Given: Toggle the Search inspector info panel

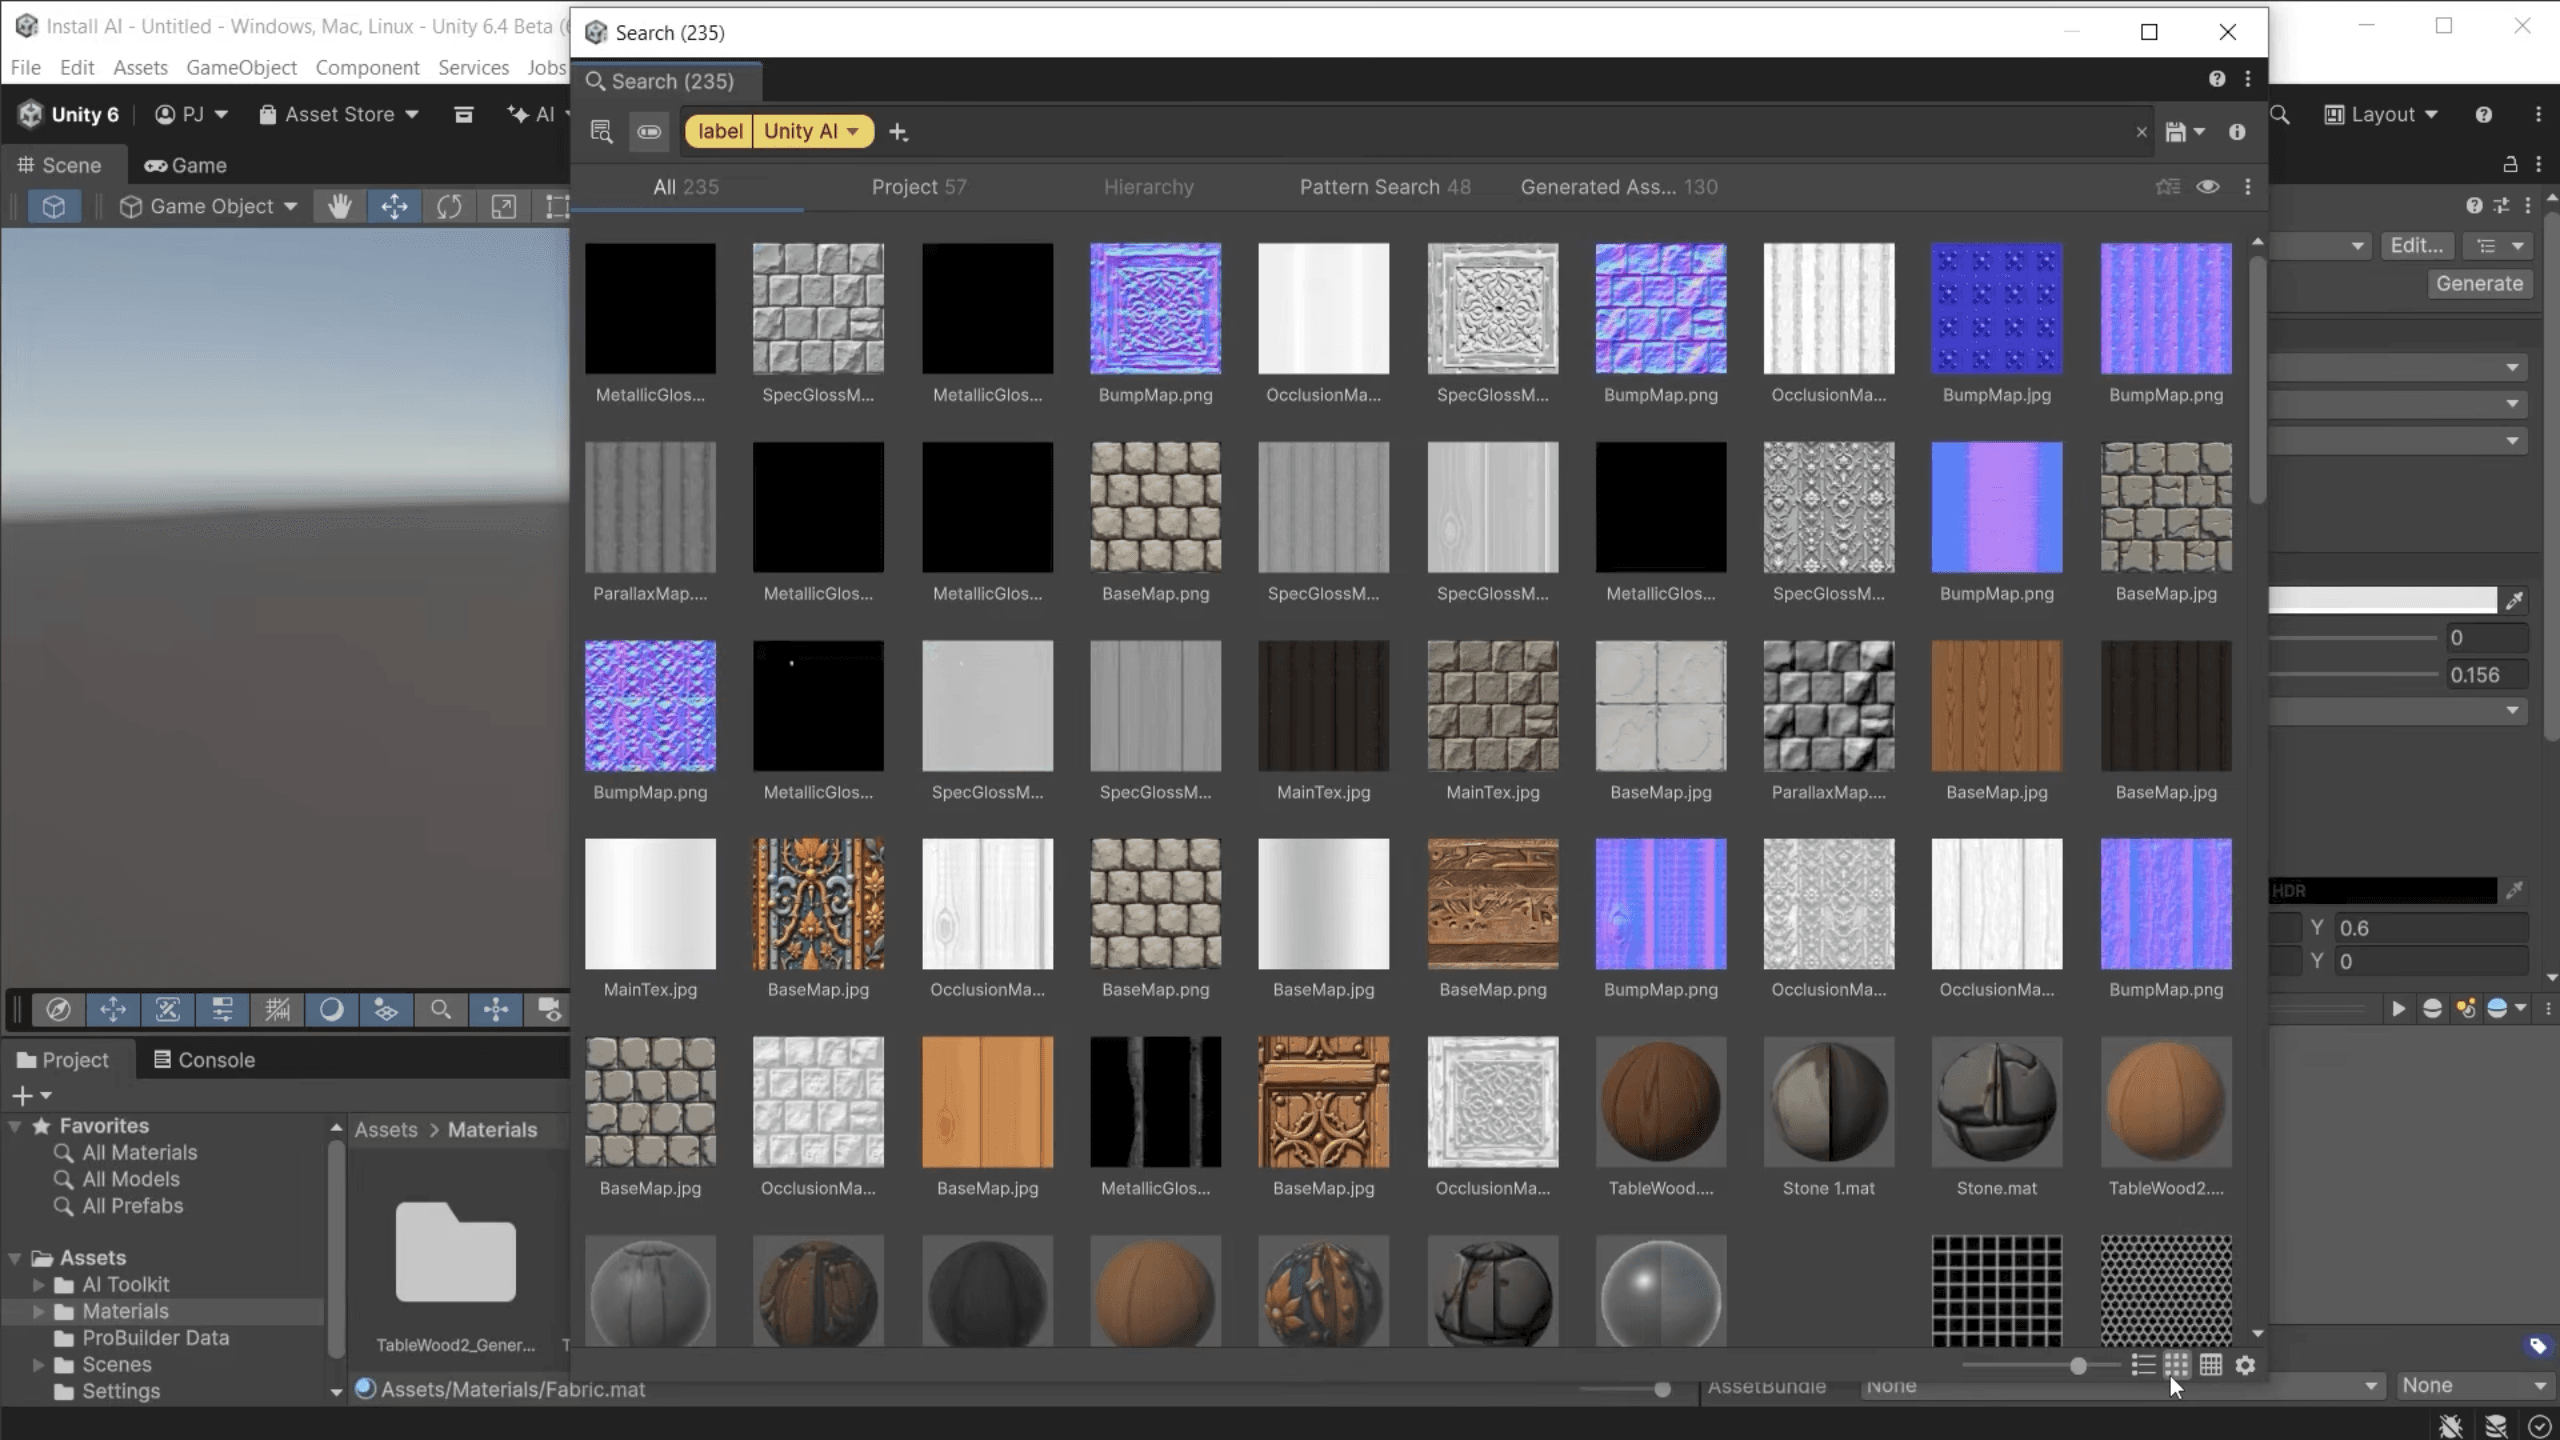Looking at the screenshot, I should coord(2237,132).
